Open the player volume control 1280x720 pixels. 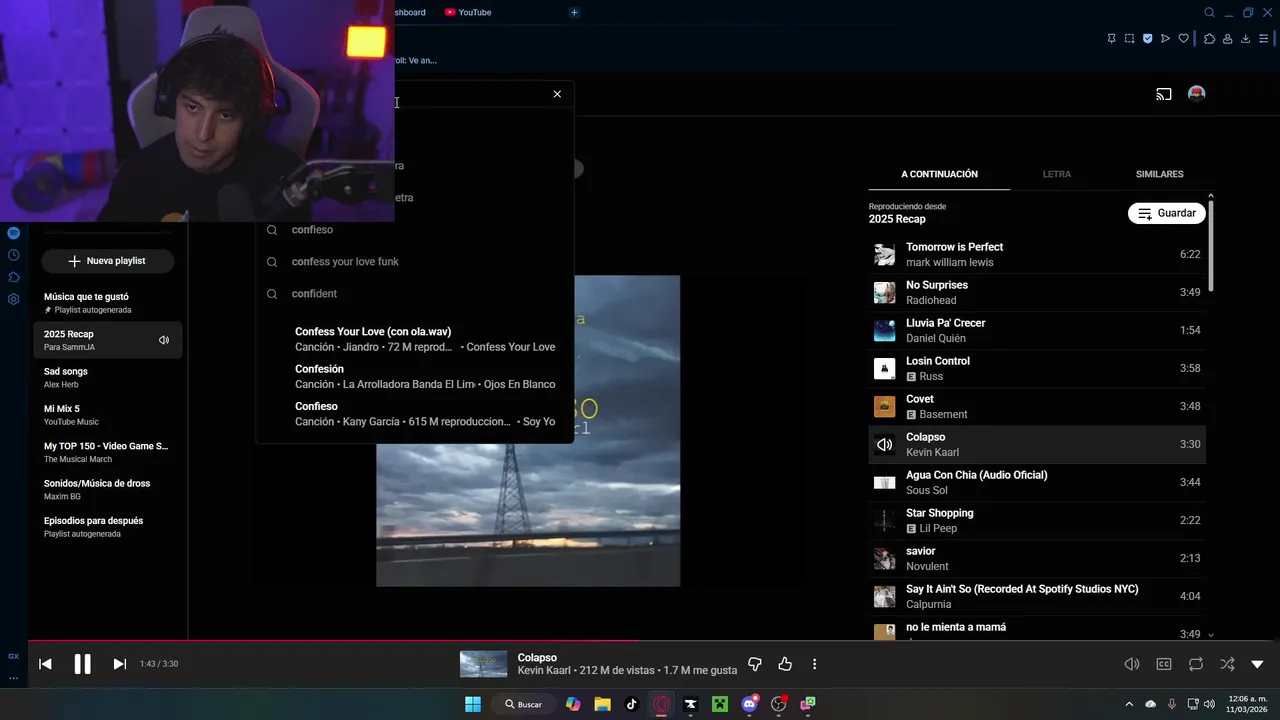(x=1132, y=664)
